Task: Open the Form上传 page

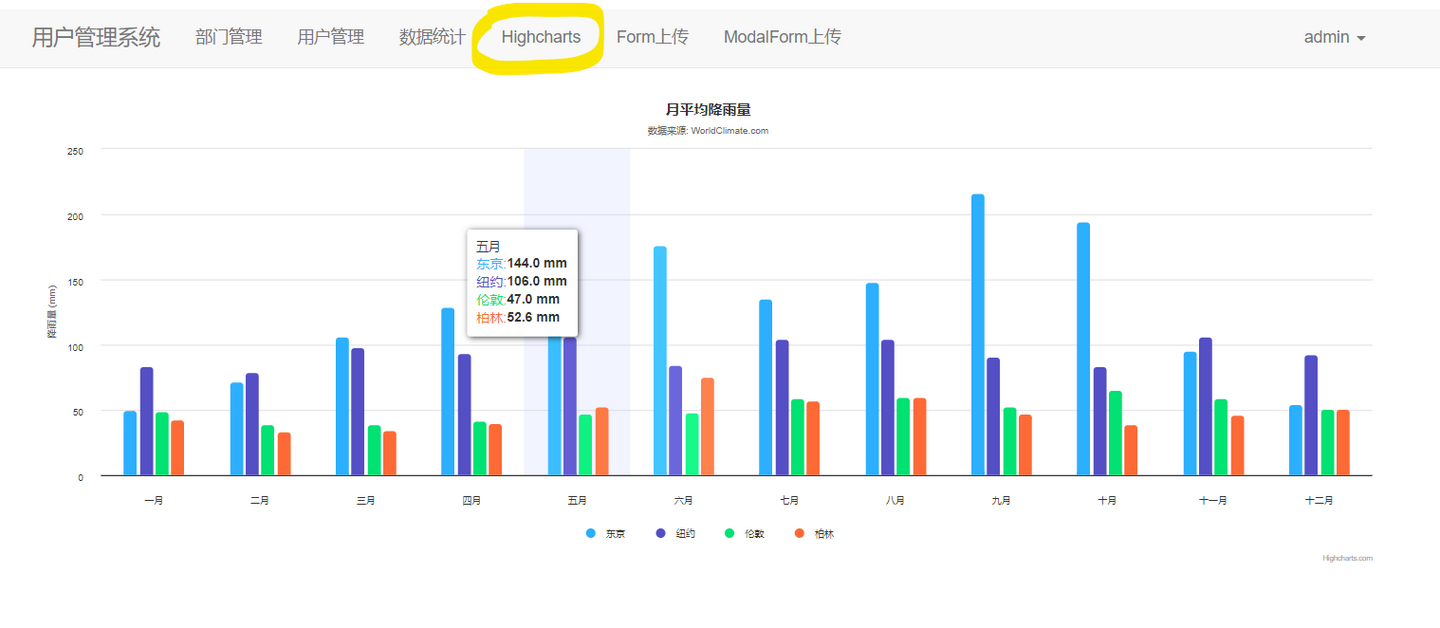Action: [x=653, y=36]
